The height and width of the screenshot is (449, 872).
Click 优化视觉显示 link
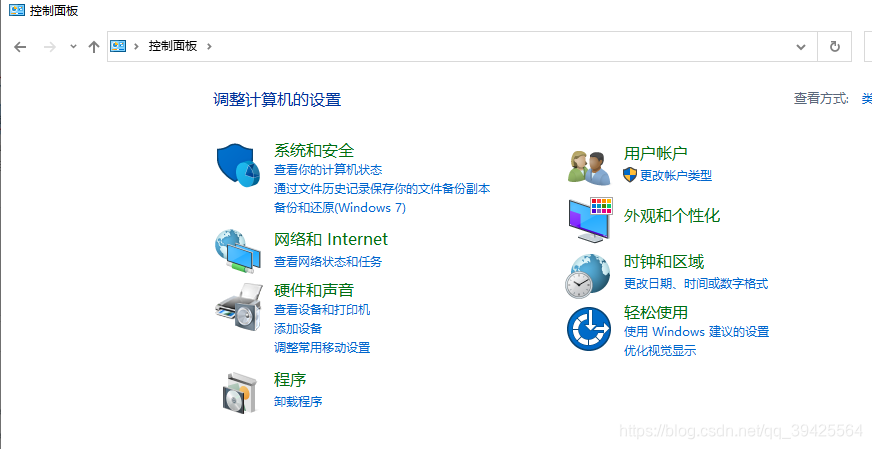(x=660, y=351)
